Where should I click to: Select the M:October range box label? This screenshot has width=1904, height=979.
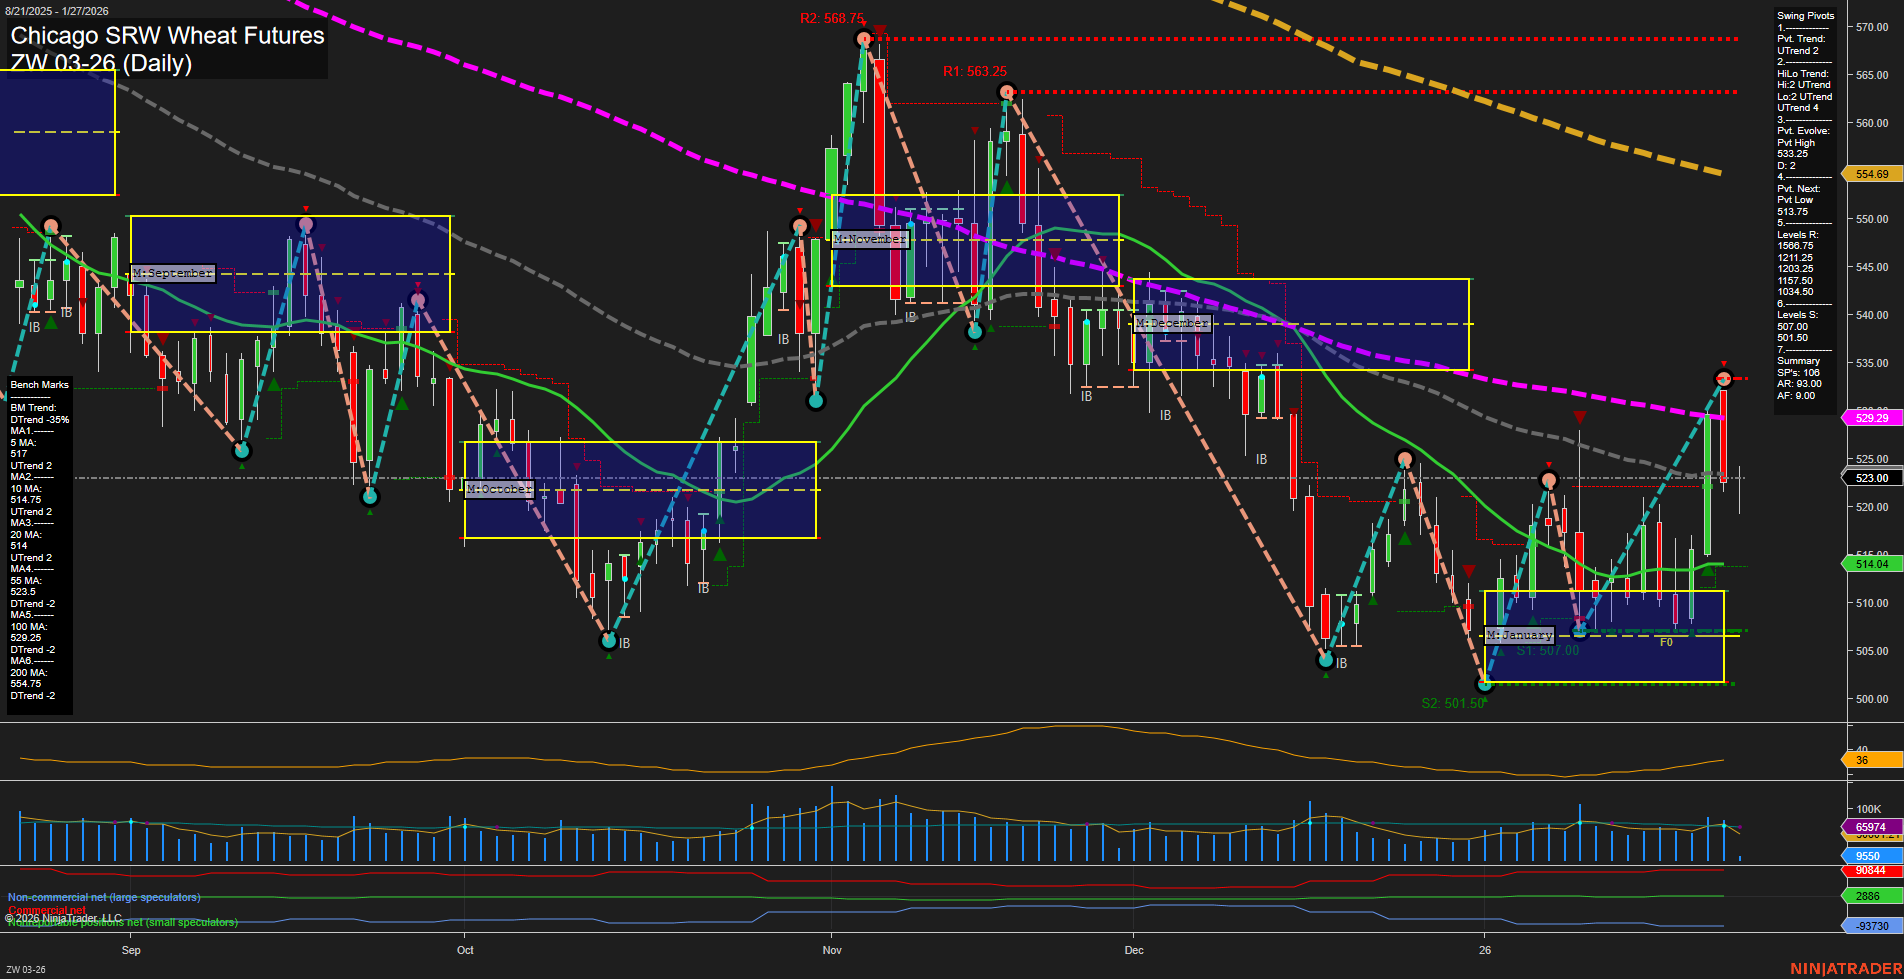(x=500, y=489)
